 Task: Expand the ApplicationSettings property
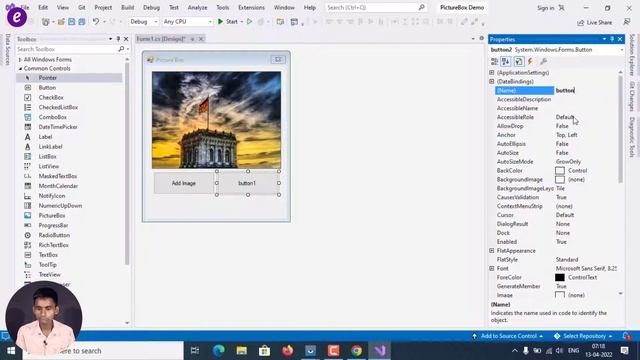(x=492, y=73)
